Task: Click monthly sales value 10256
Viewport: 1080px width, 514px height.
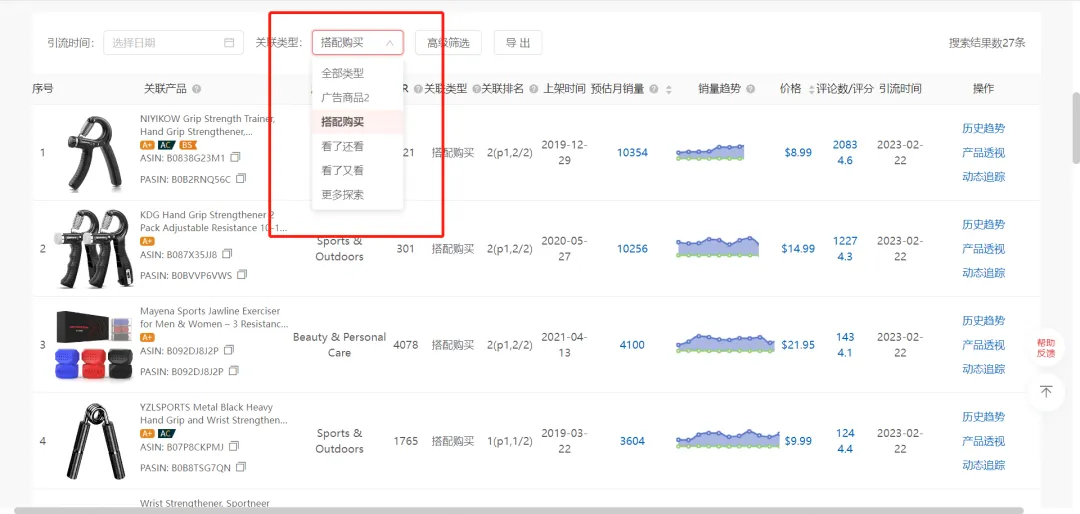Action: 632,249
